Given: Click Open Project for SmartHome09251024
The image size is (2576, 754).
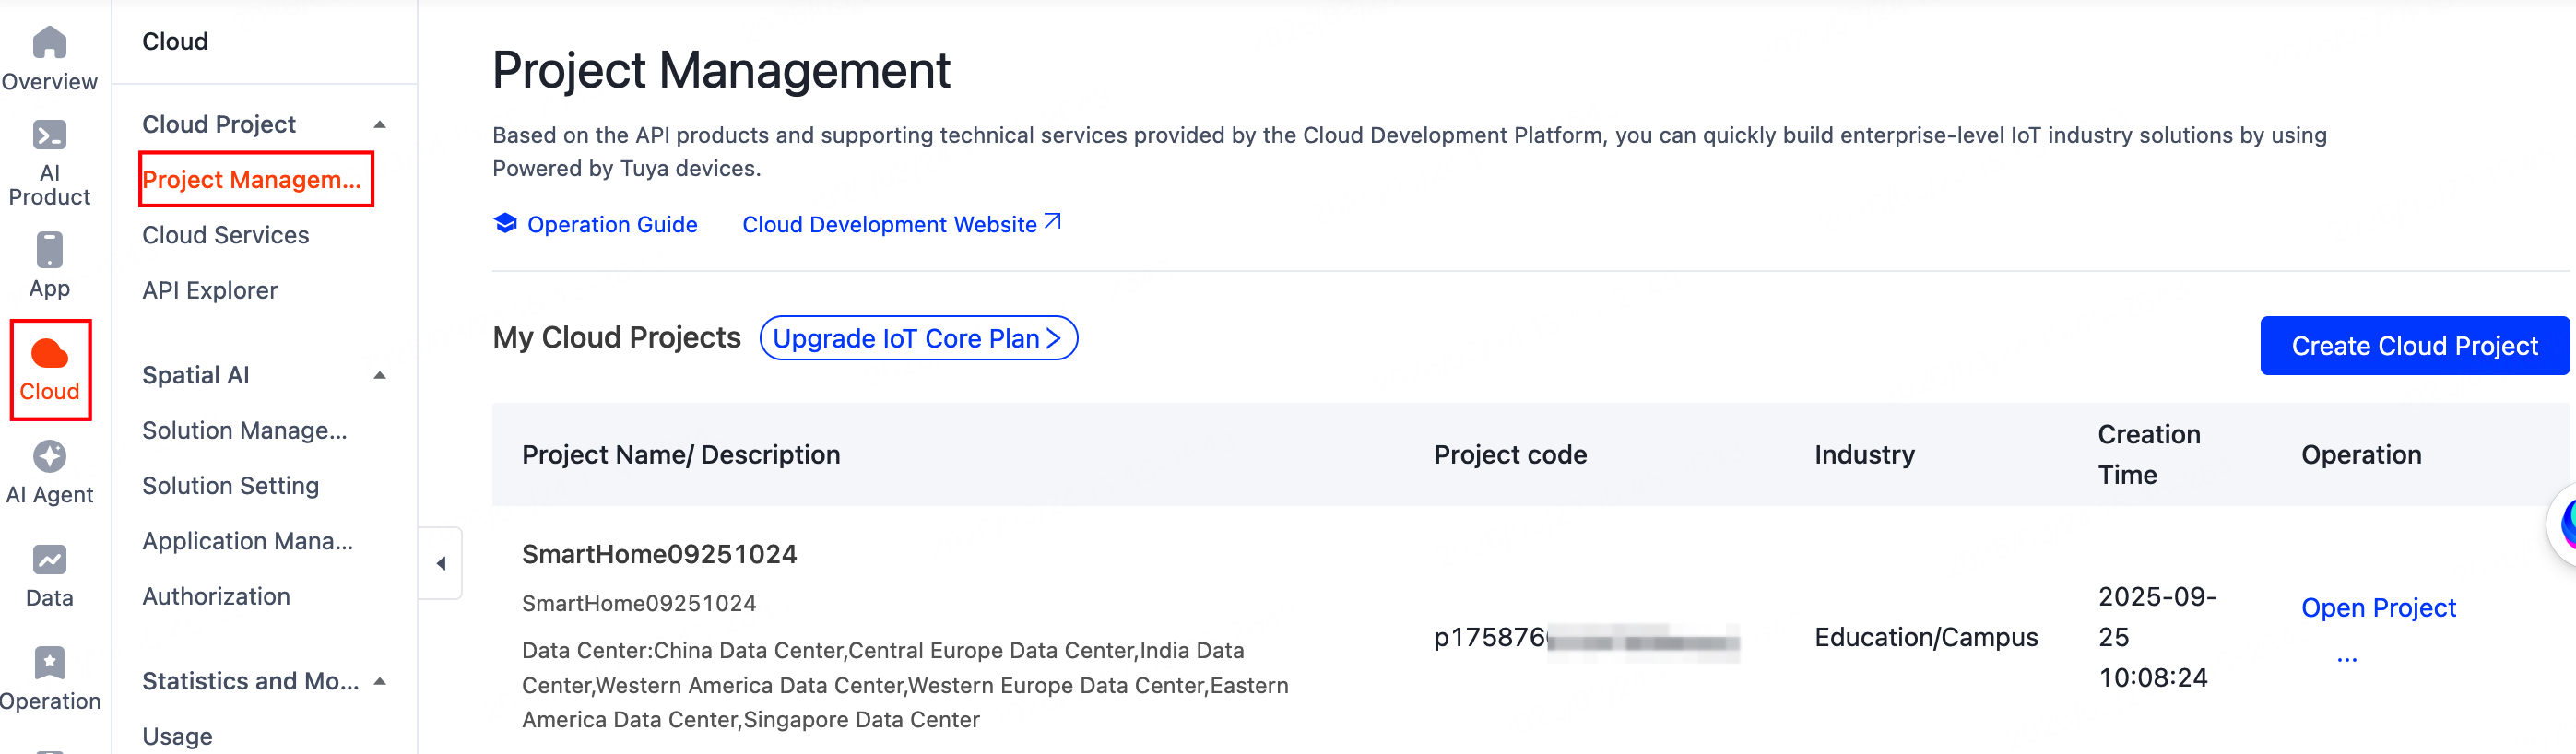Looking at the screenshot, I should [x=2378, y=607].
